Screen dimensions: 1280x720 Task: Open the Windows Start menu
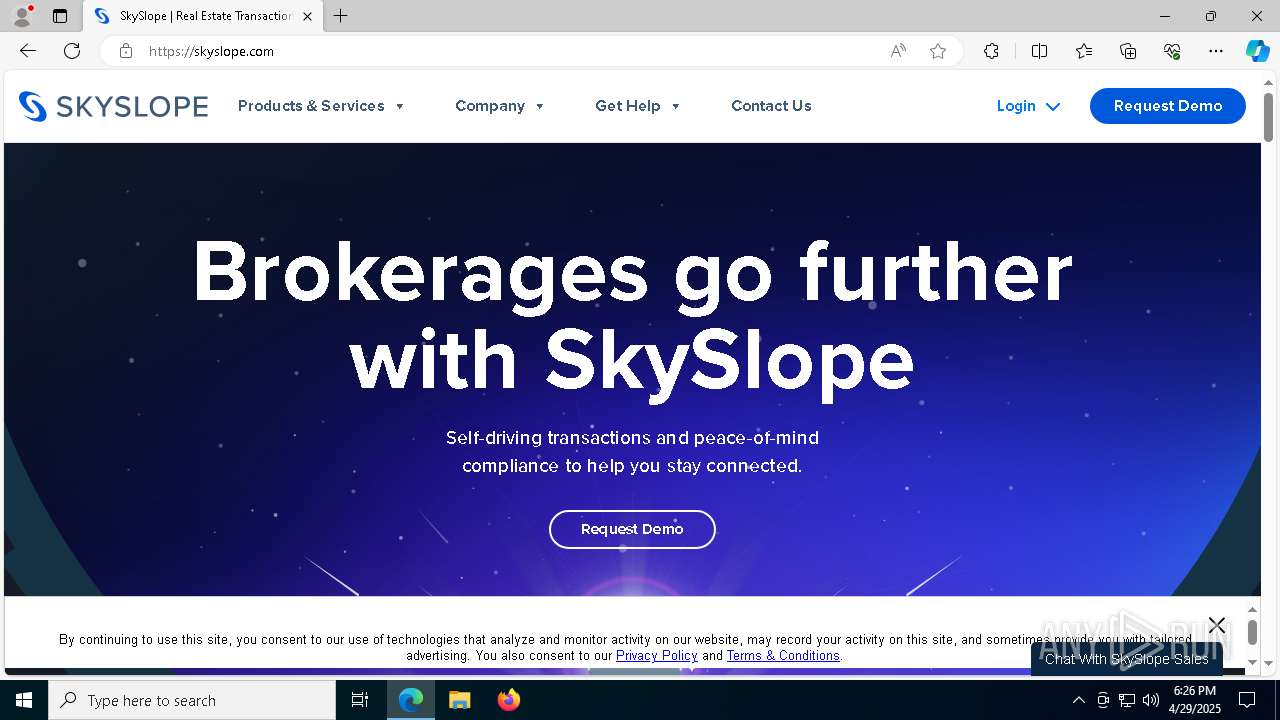click(x=24, y=700)
